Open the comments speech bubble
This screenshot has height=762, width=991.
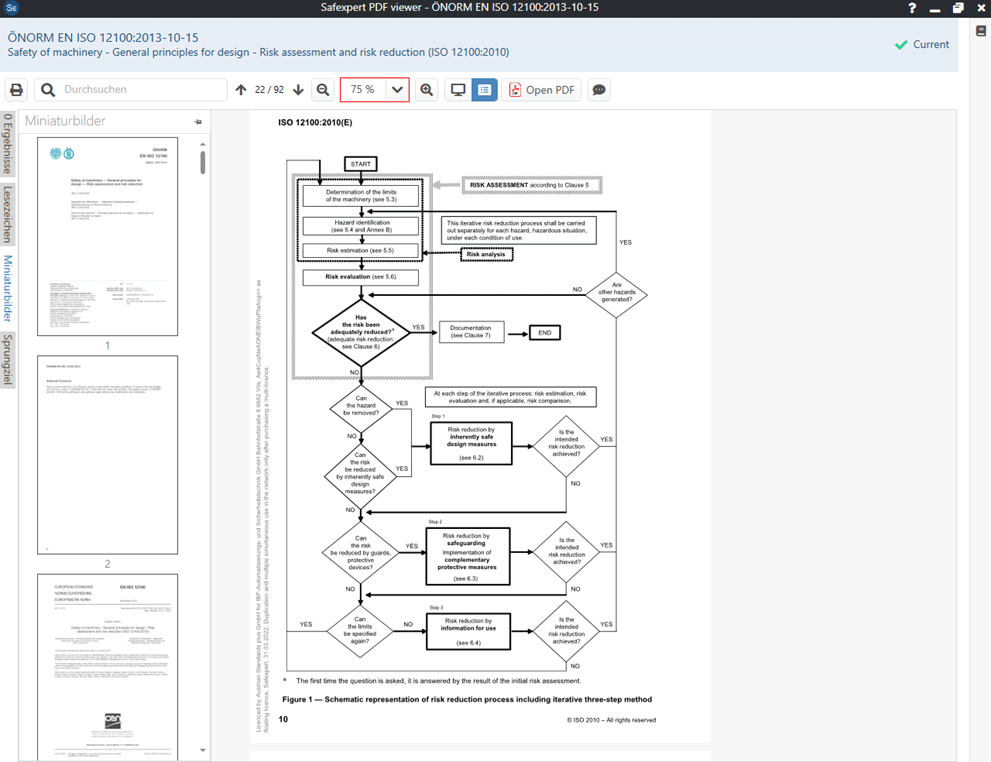599,90
